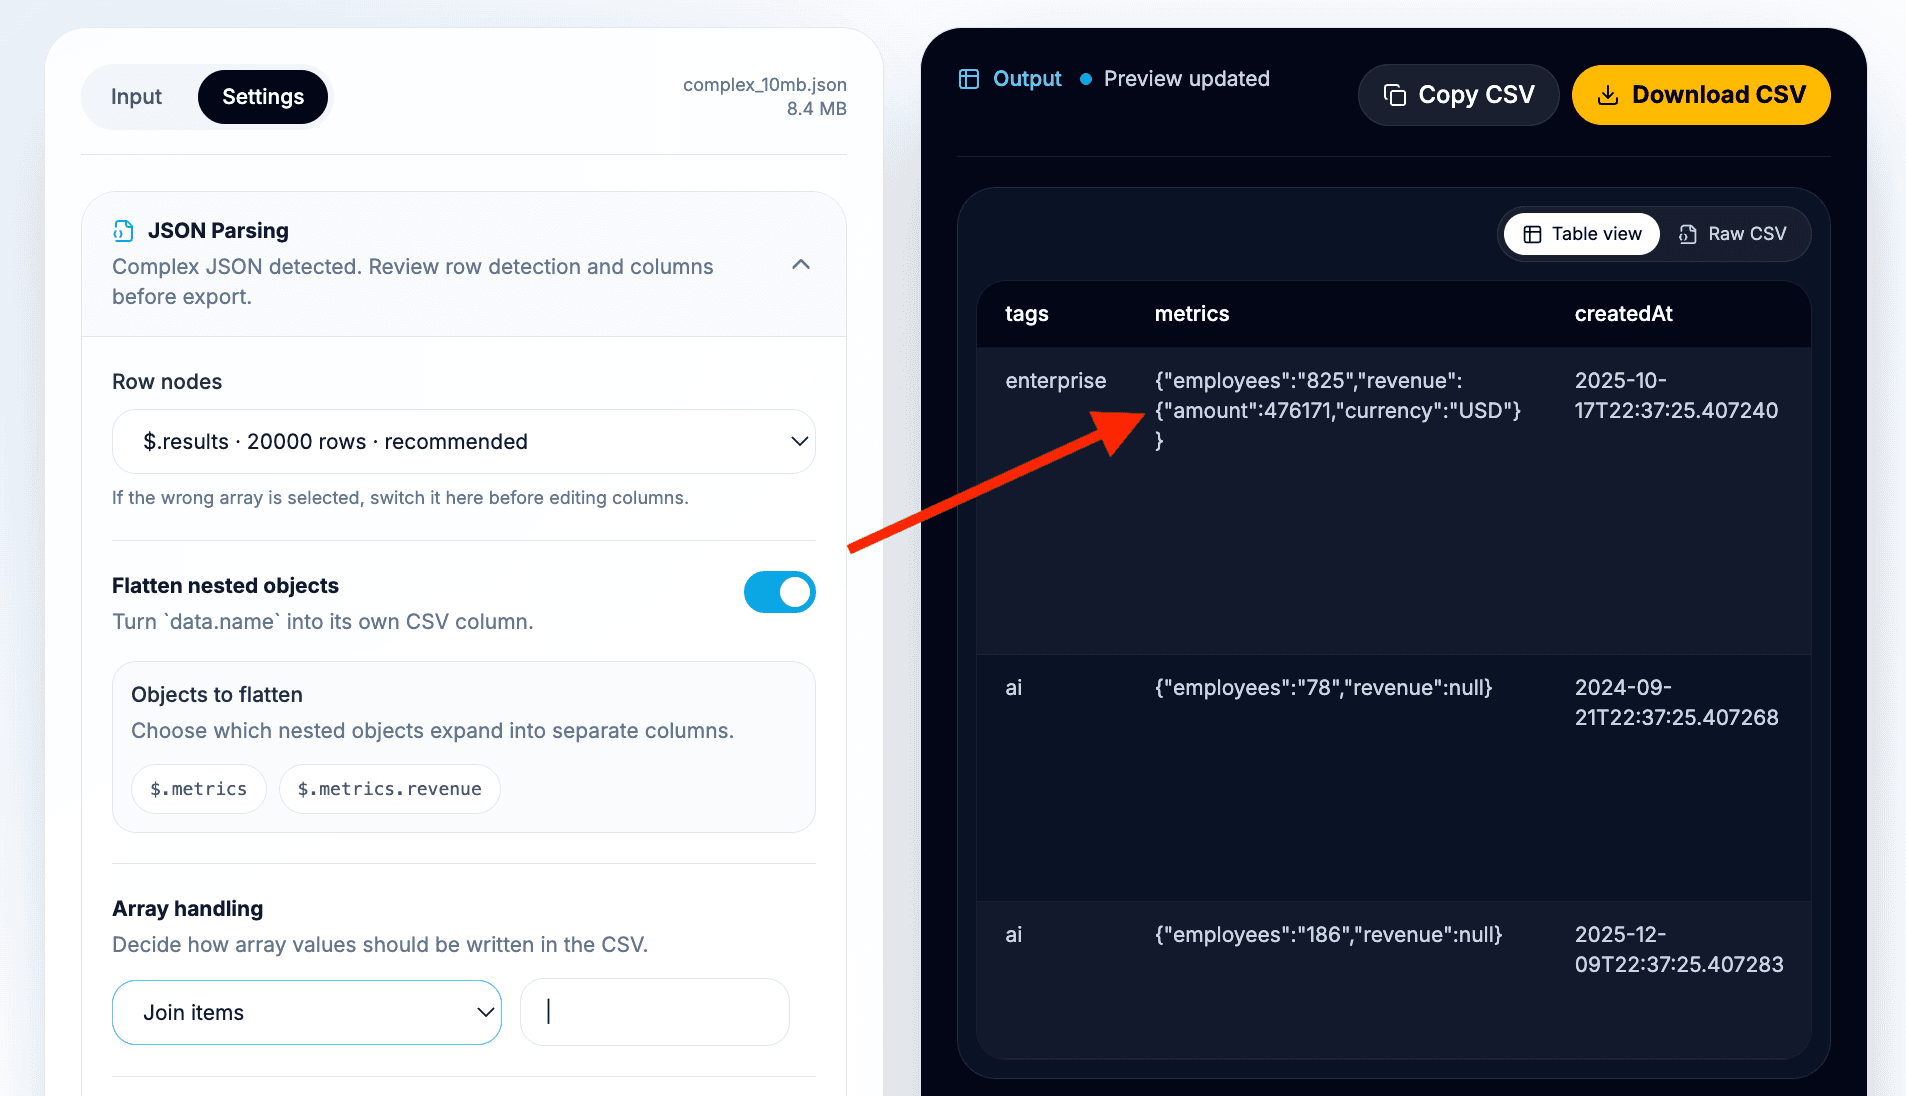
Task: Click the Objects to flatten heading
Action: 217,695
